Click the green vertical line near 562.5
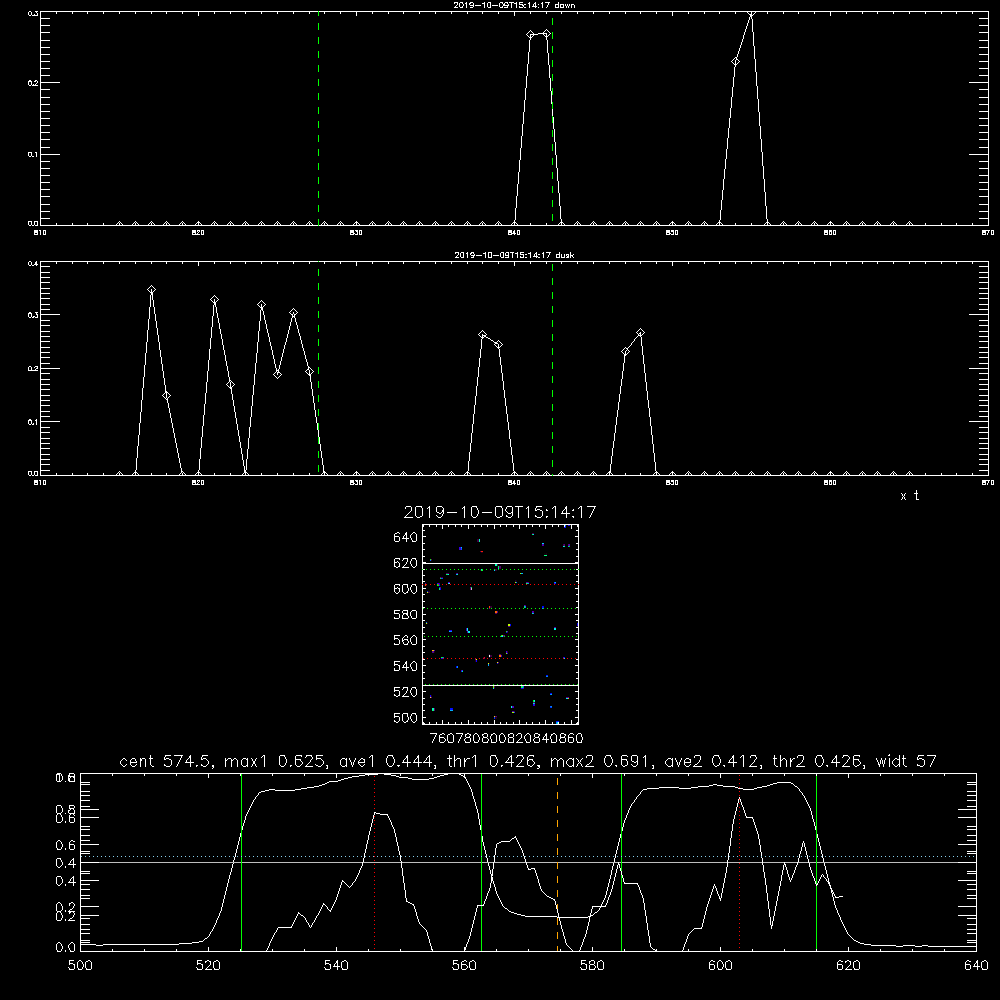1000x1000 pixels. pos(481,861)
